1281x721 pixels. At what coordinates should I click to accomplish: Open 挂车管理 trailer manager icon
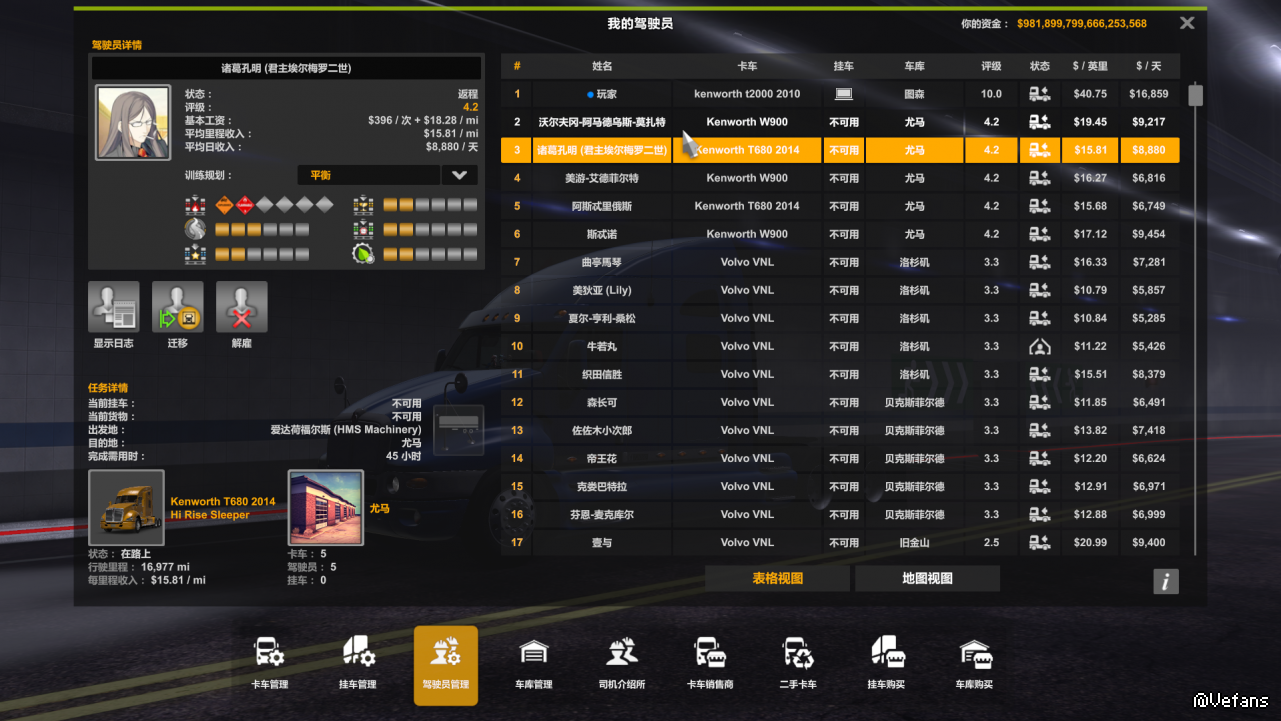tap(358, 665)
